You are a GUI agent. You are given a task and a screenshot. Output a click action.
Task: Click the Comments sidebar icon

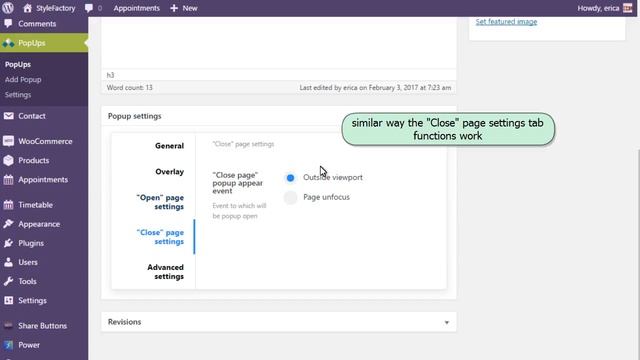tap(8, 24)
